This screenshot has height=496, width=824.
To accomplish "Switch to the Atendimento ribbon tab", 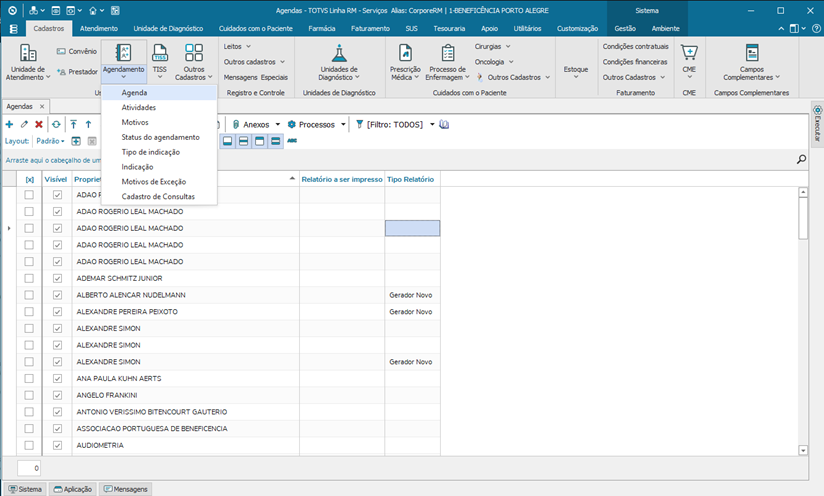I will tap(99, 28).
